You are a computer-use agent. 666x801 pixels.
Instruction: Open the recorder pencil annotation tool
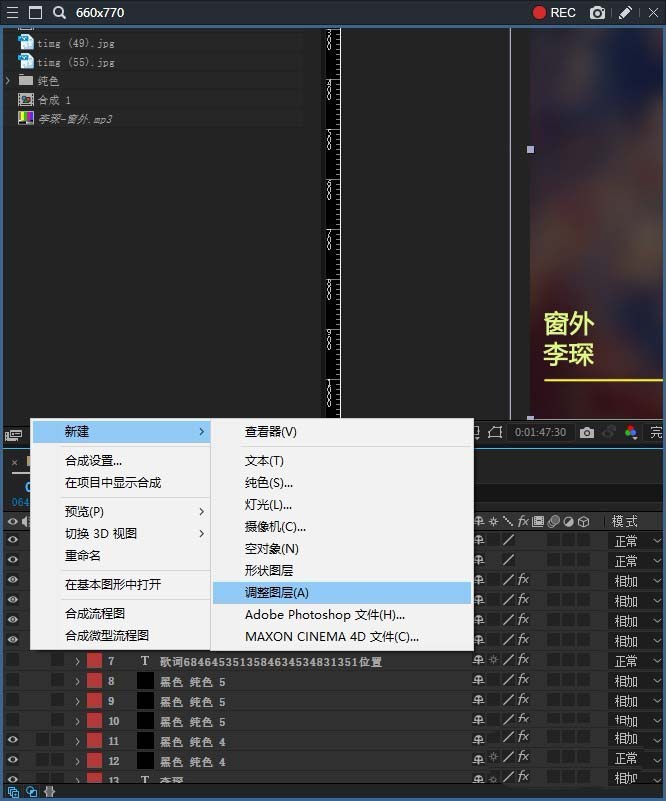(x=625, y=12)
